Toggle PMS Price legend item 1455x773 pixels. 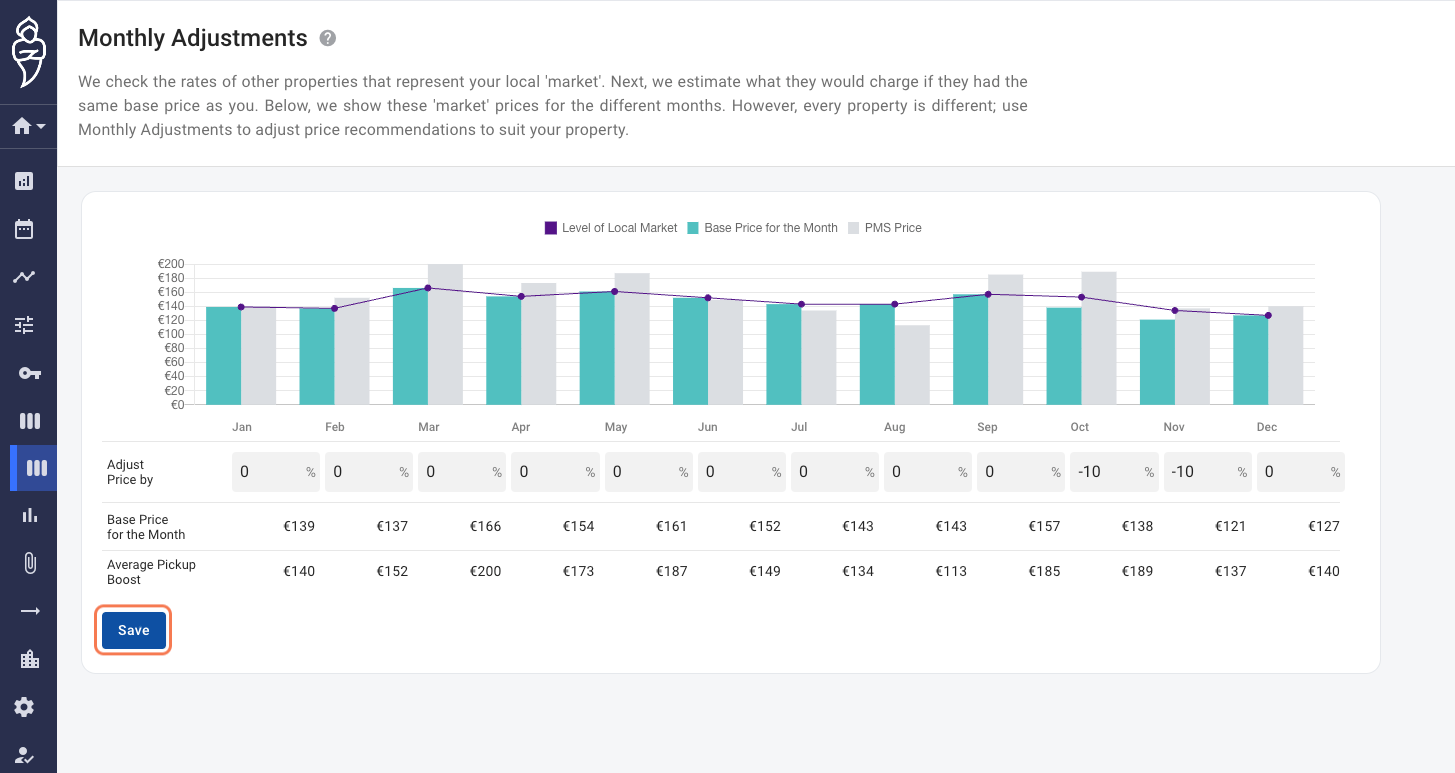[x=884, y=228]
